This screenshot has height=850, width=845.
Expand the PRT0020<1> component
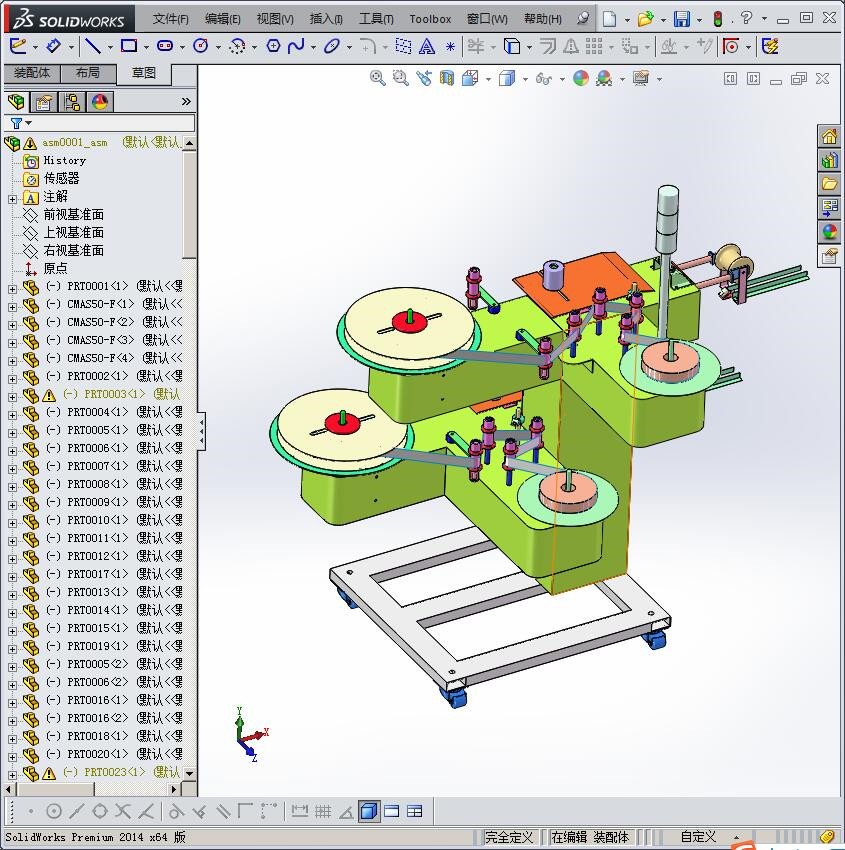point(12,757)
